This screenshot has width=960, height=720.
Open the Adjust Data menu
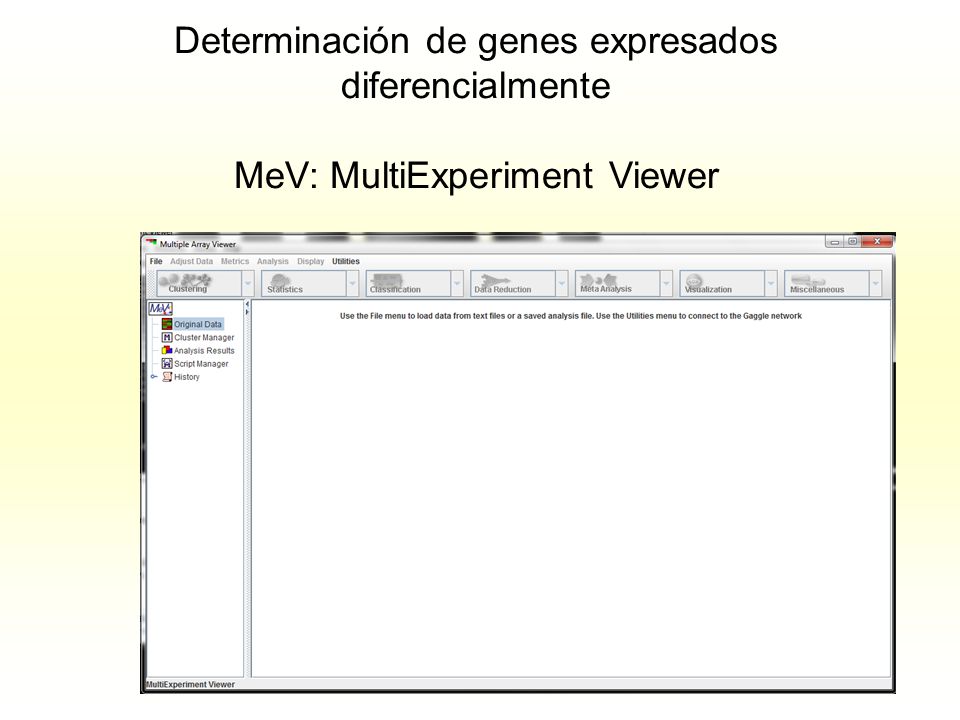click(192, 261)
